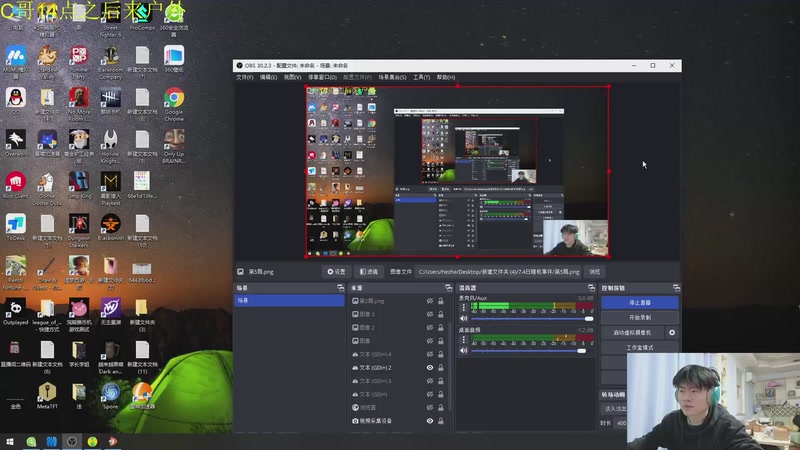Open ToDesk desktop icon
The width and height of the screenshot is (800, 450).
[16, 228]
